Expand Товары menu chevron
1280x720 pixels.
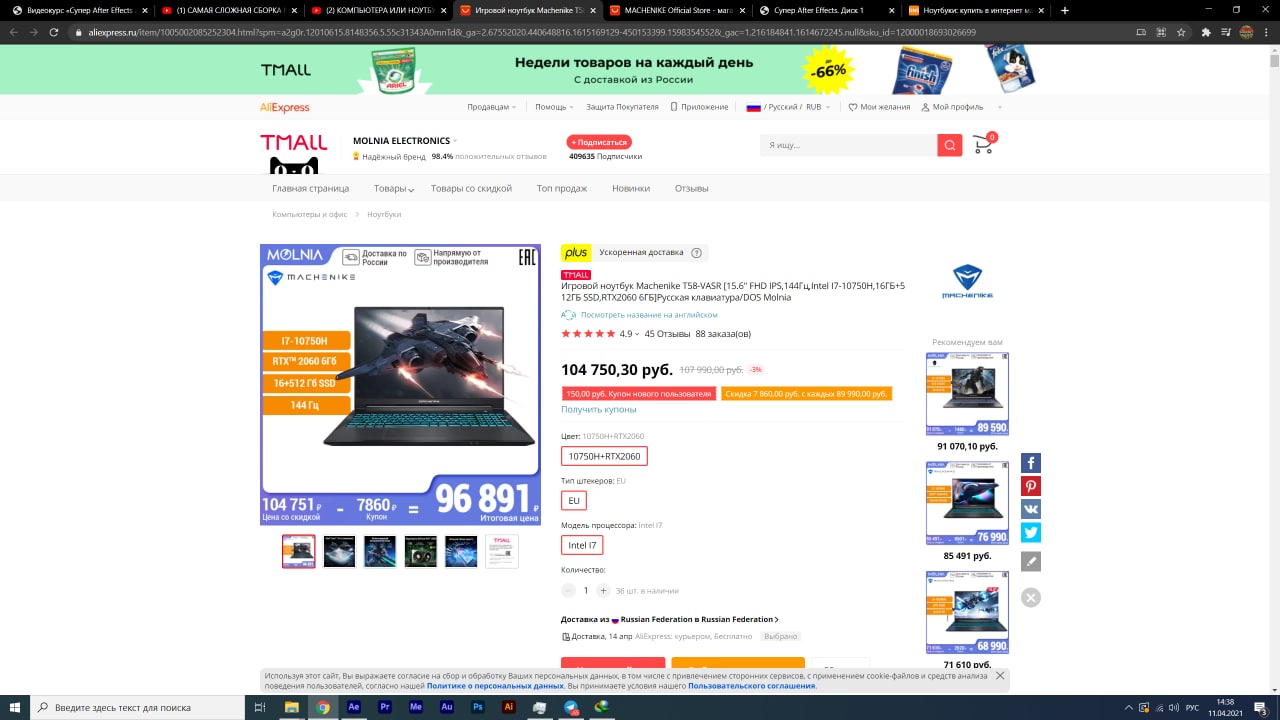click(x=411, y=189)
